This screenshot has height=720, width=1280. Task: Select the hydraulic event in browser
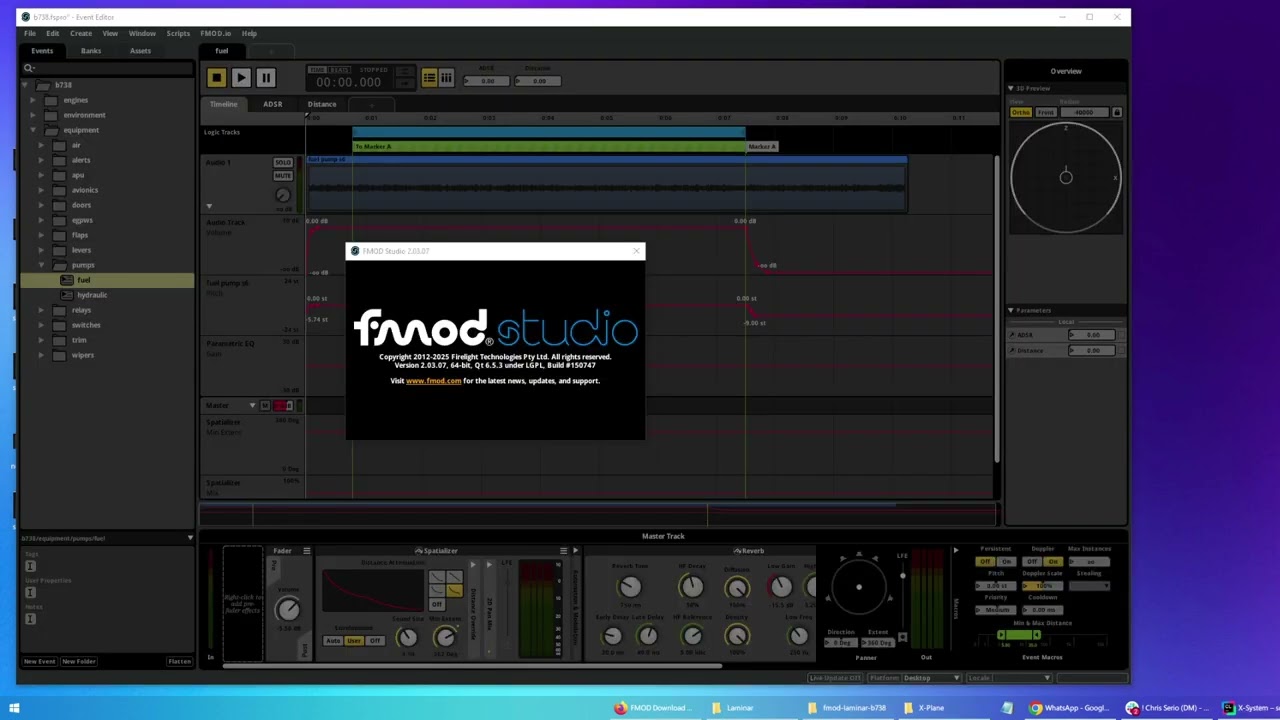107,295
